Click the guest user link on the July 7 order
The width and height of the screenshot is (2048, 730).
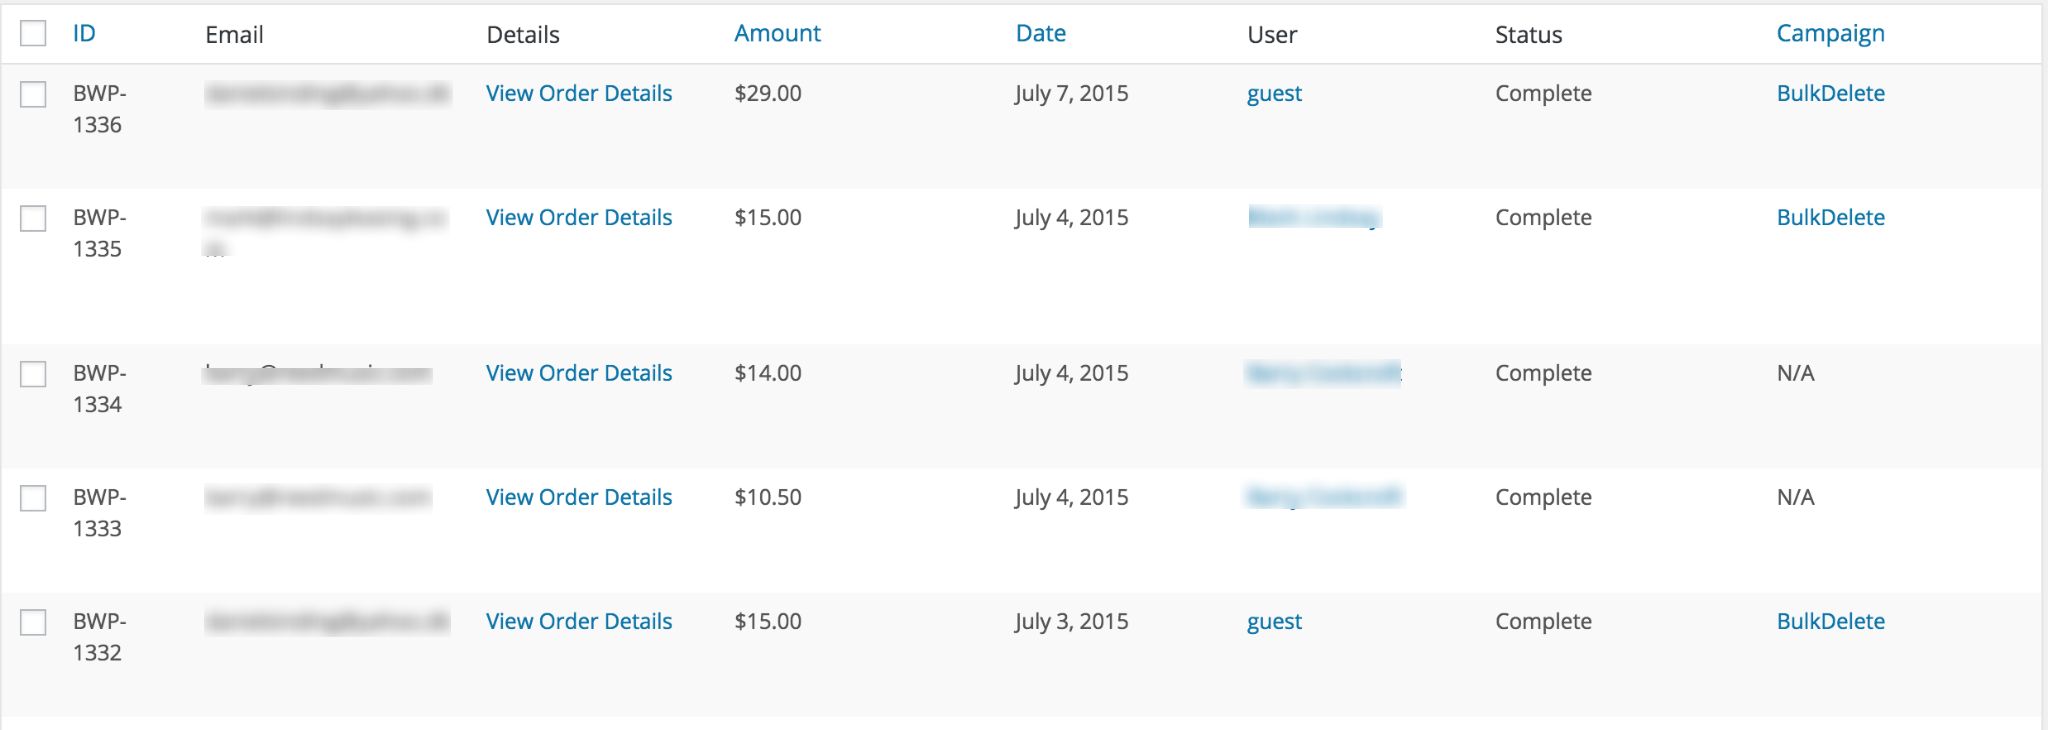(1274, 94)
